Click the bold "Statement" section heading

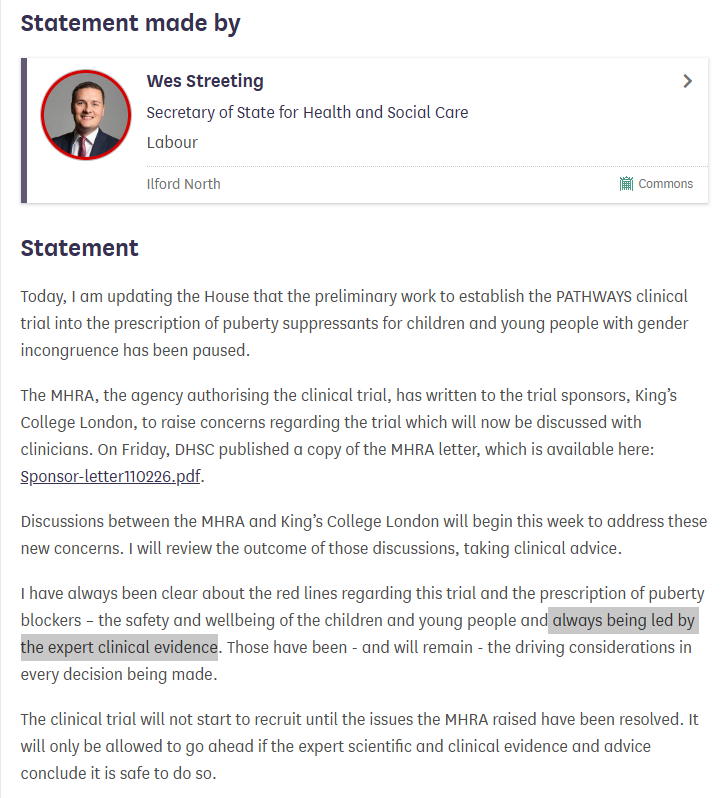79,248
